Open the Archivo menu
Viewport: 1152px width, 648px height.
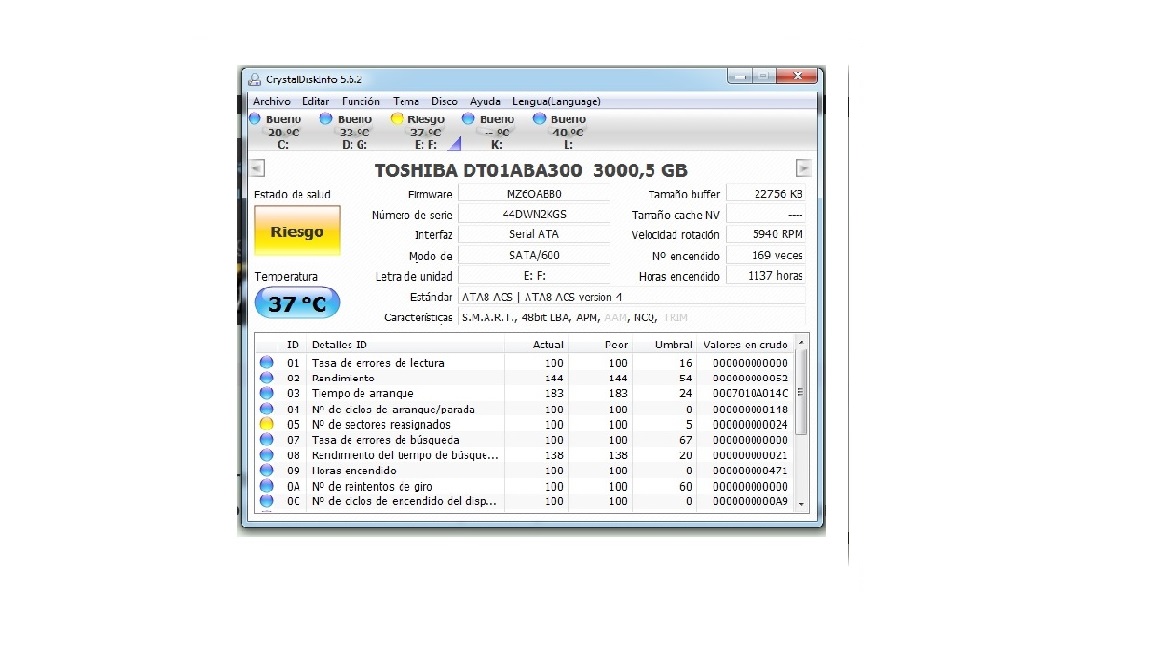click(x=272, y=101)
